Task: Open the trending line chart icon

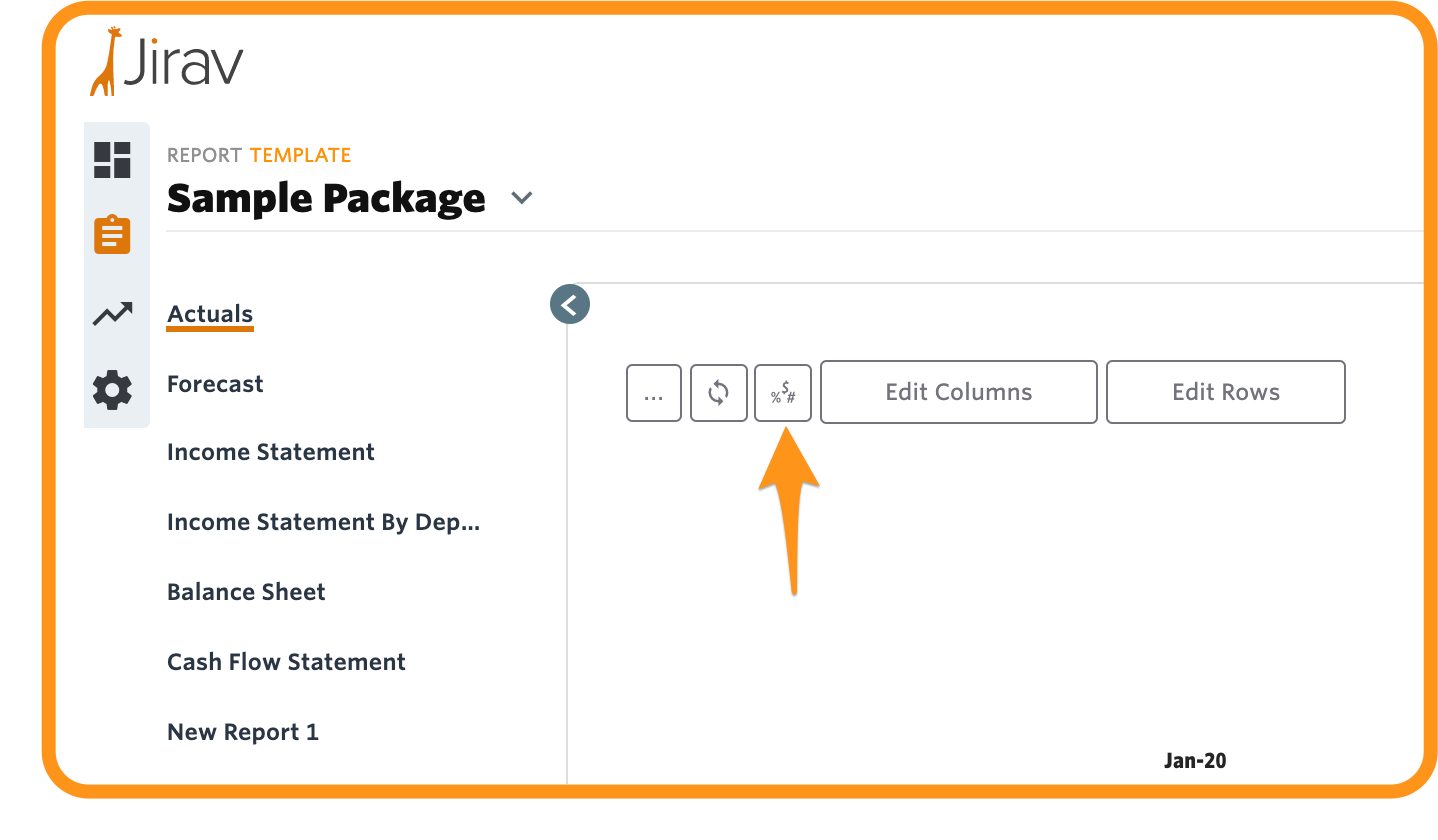Action: click(112, 314)
